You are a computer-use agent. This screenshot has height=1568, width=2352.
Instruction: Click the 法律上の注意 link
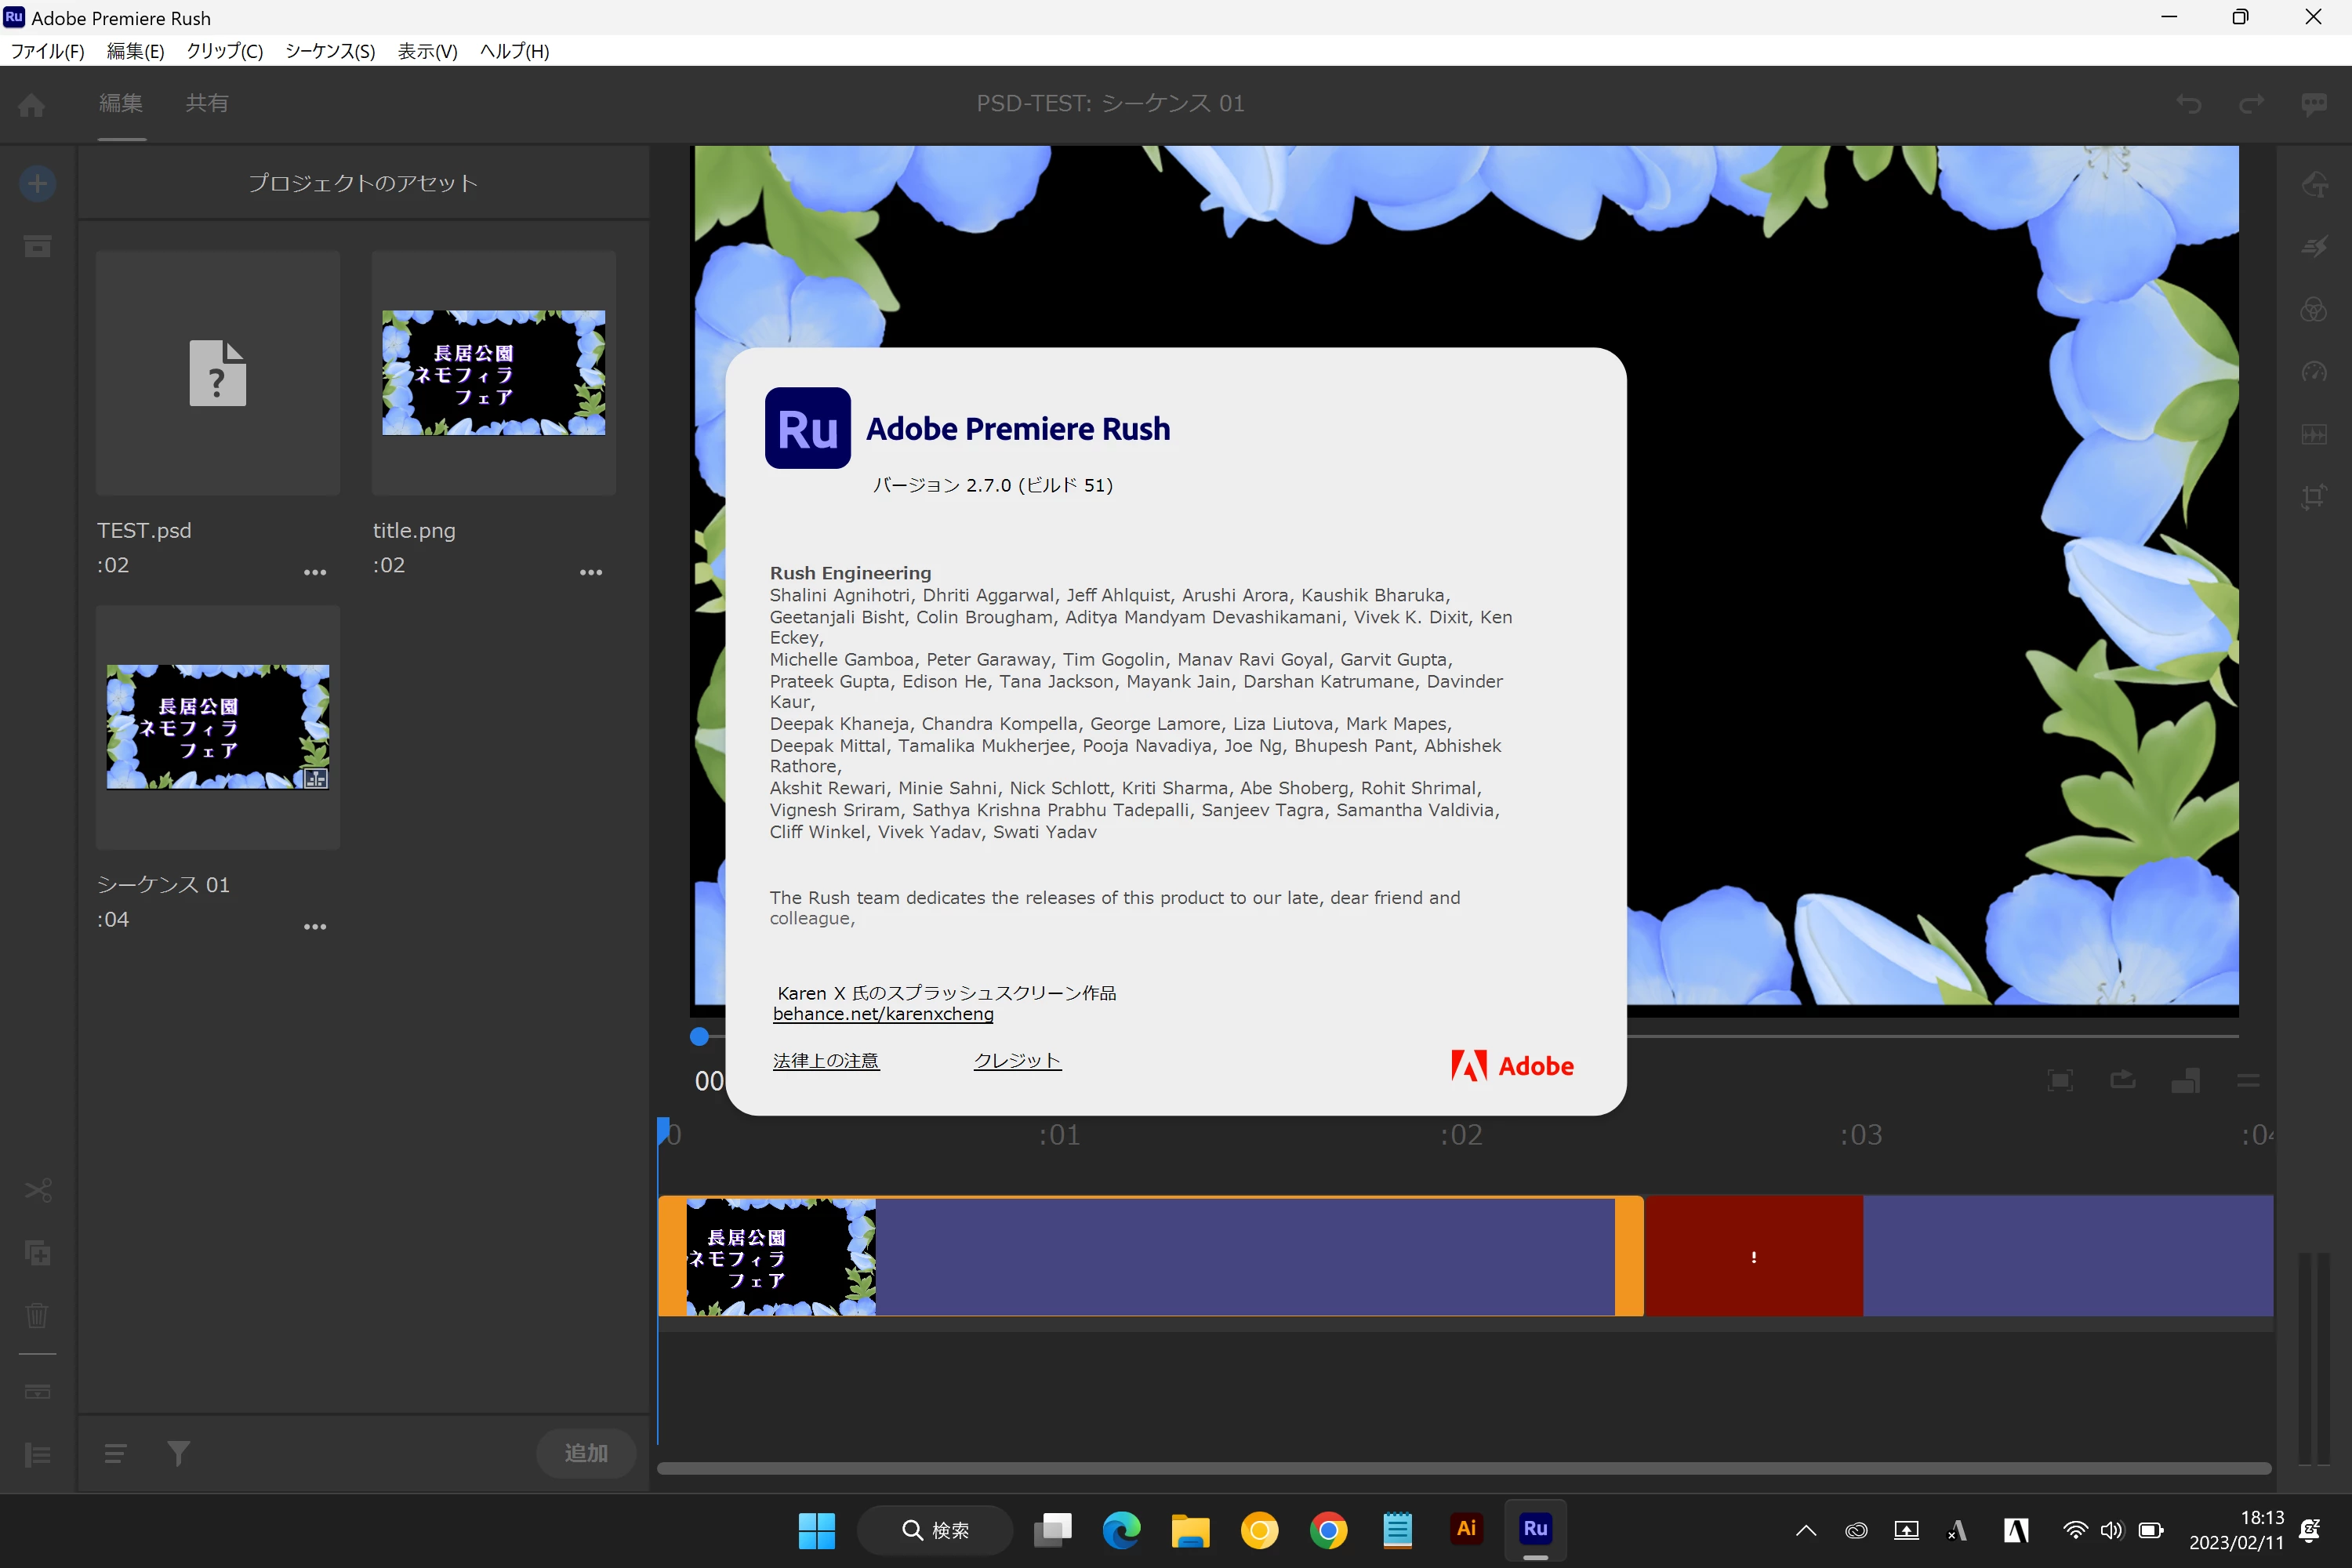click(825, 1060)
